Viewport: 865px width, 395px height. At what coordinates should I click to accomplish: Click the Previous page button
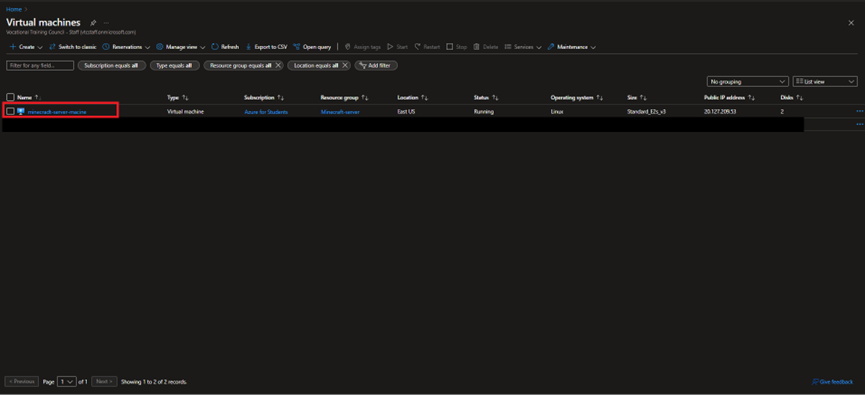(22, 381)
